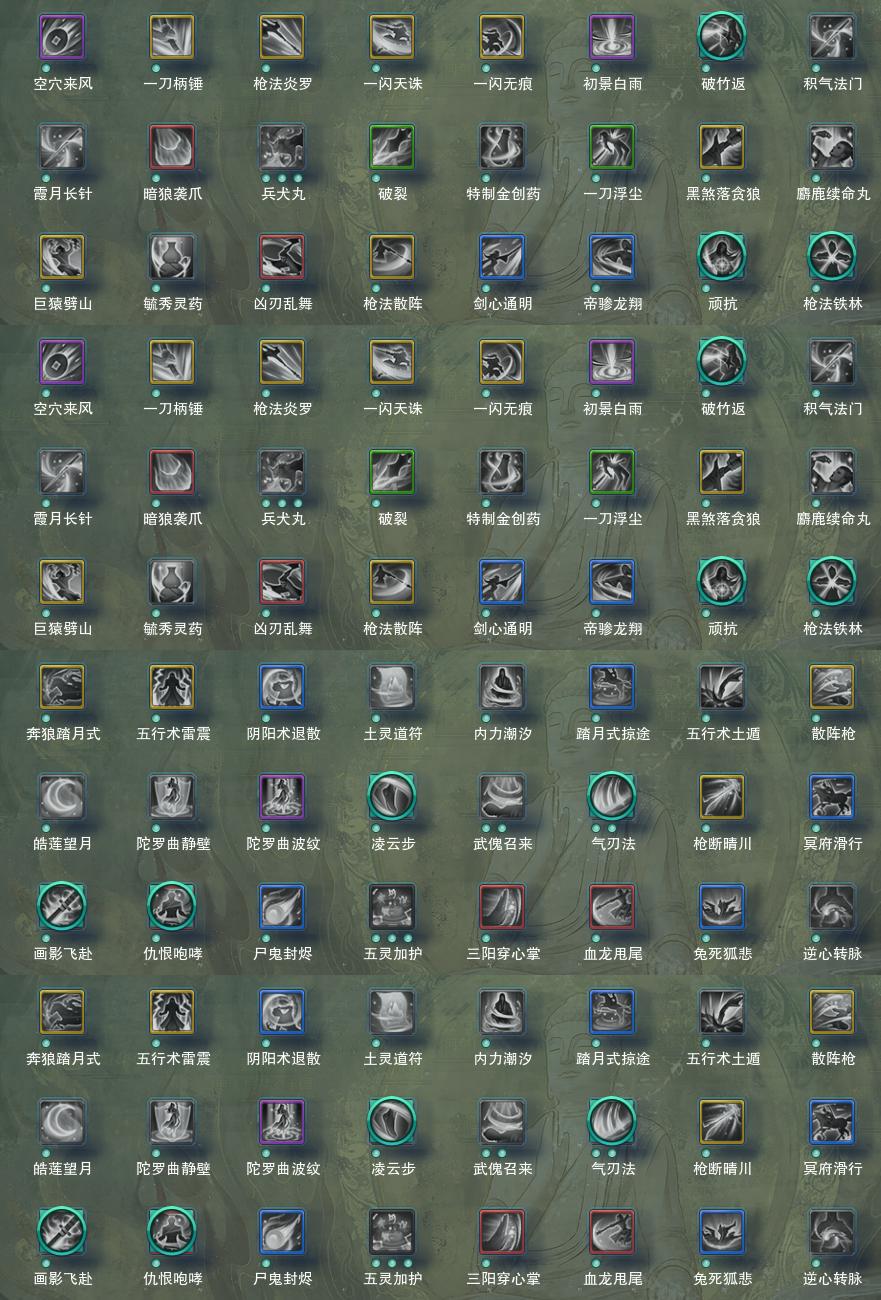The image size is (881, 1300).
Task: Click the 积气法门 skill in the top row
Action: point(832,37)
